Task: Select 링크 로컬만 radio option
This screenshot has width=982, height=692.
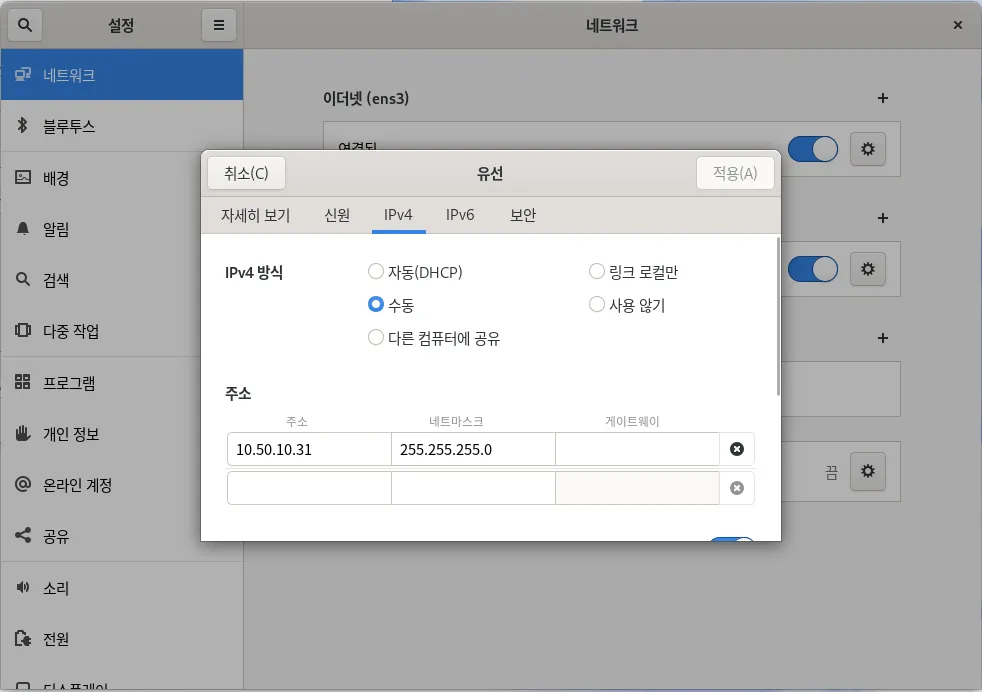Action: (597, 272)
